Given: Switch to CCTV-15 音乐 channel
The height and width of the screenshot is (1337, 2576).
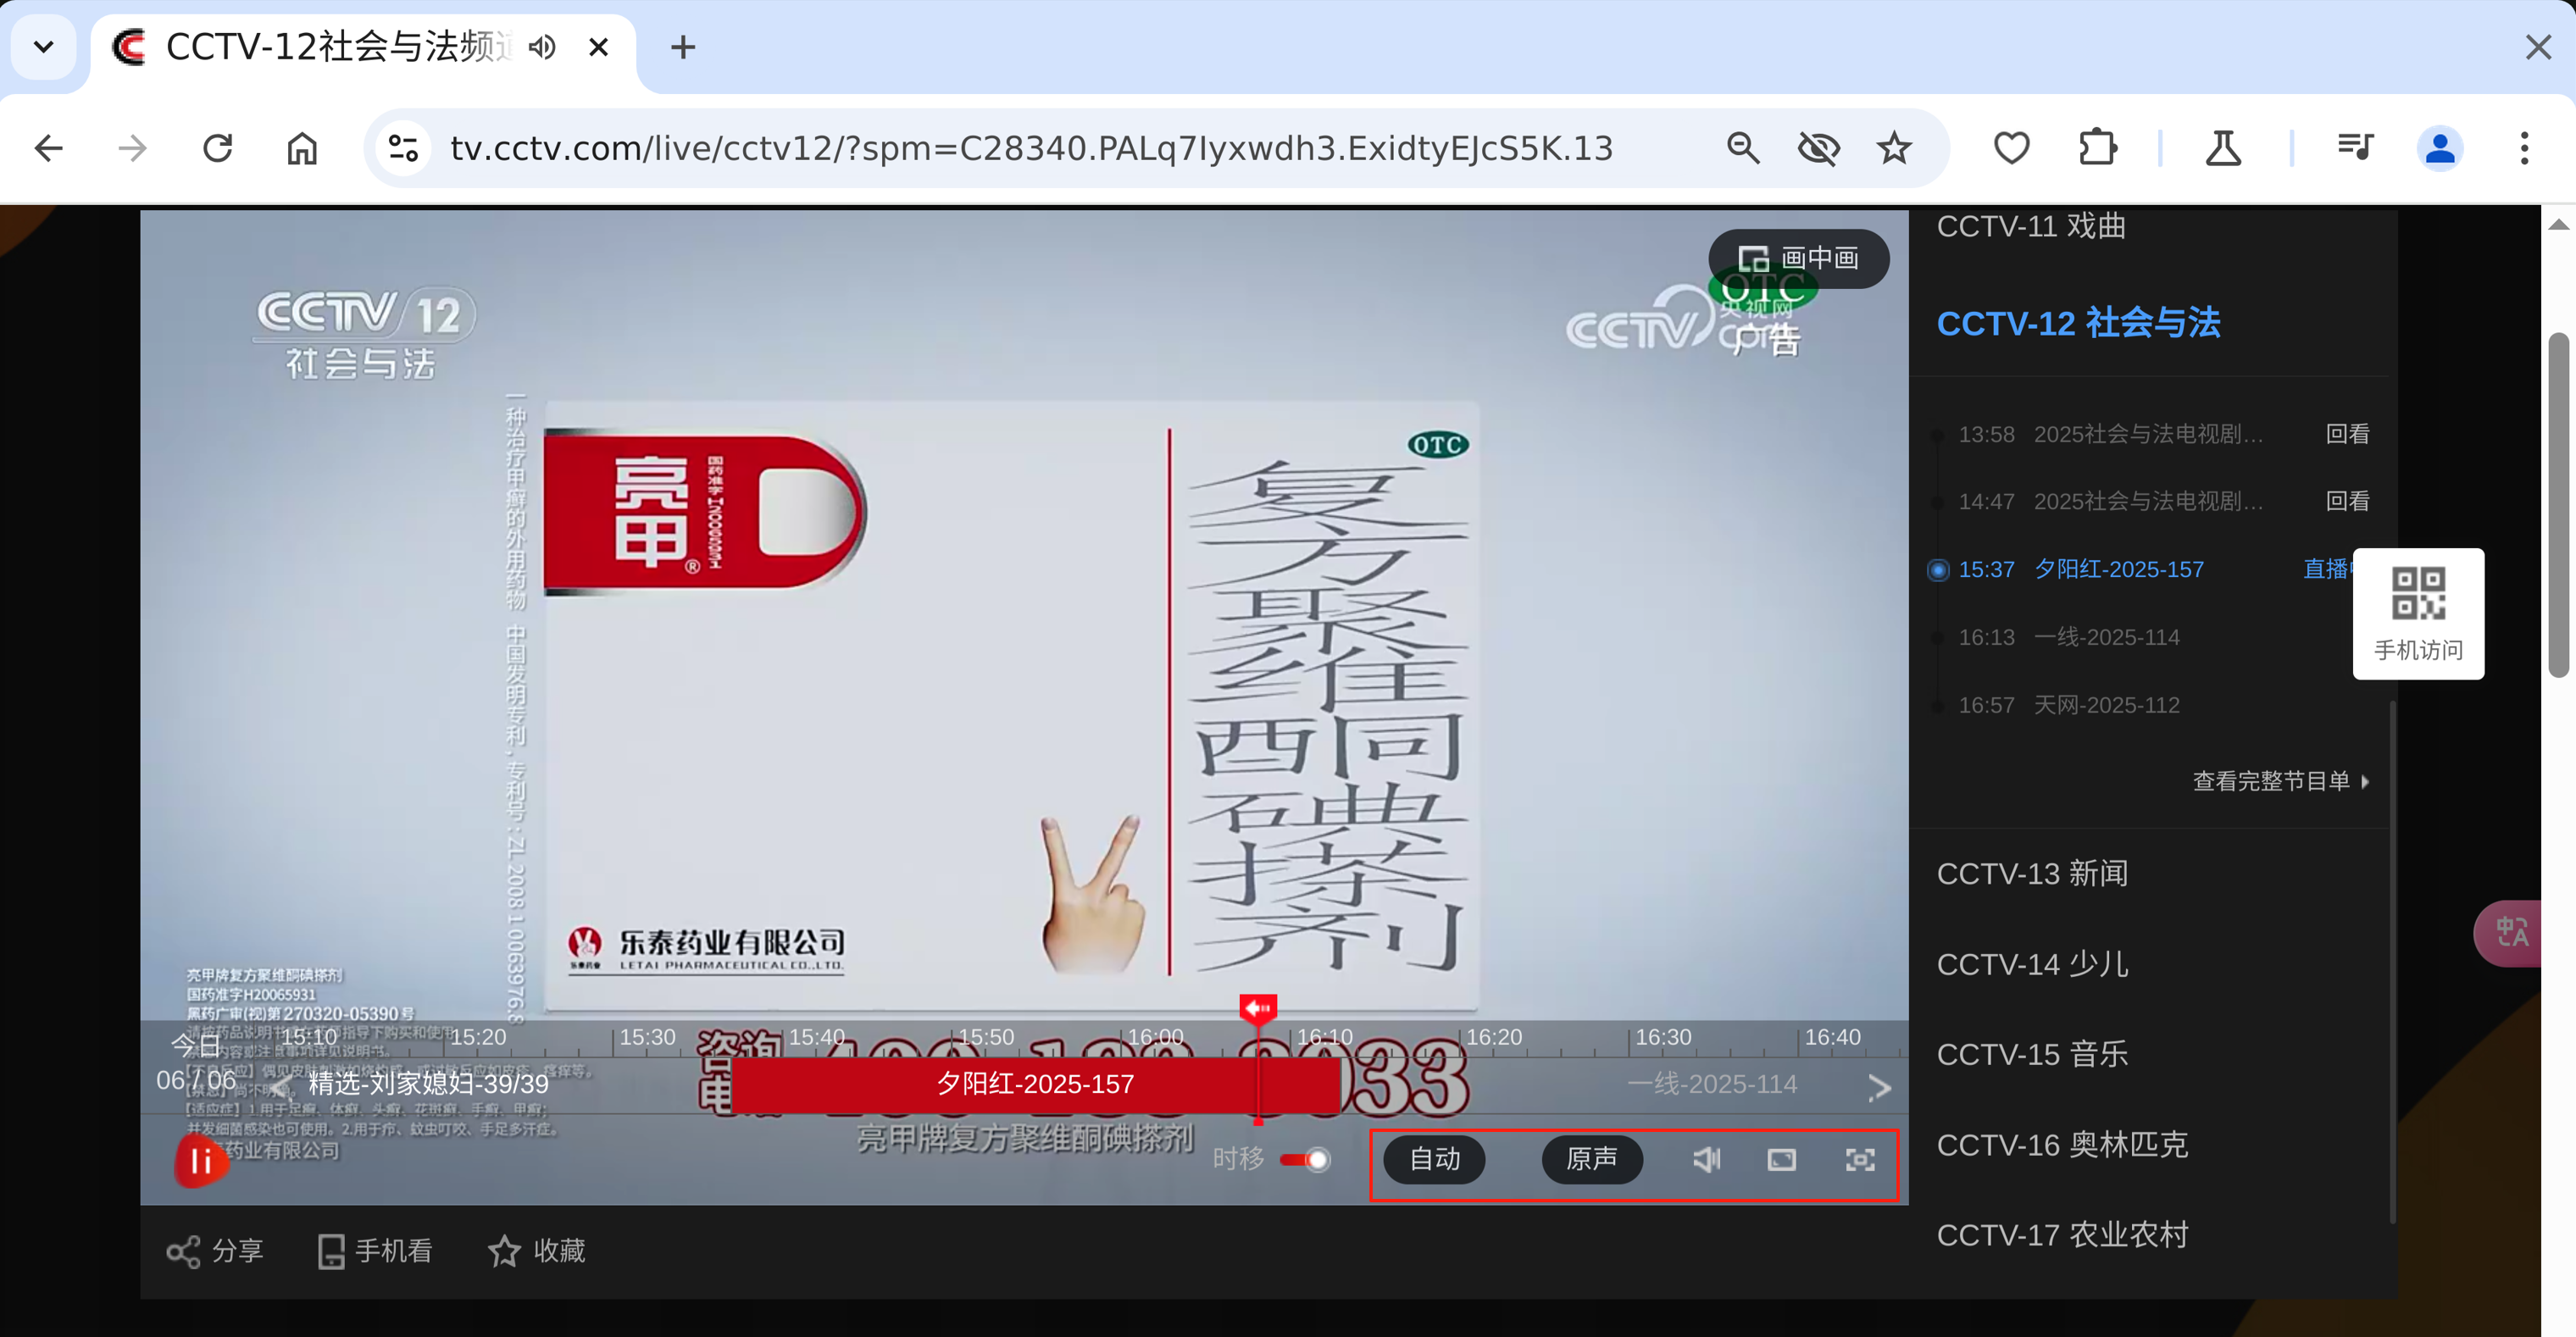Looking at the screenshot, I should coord(2033,1054).
